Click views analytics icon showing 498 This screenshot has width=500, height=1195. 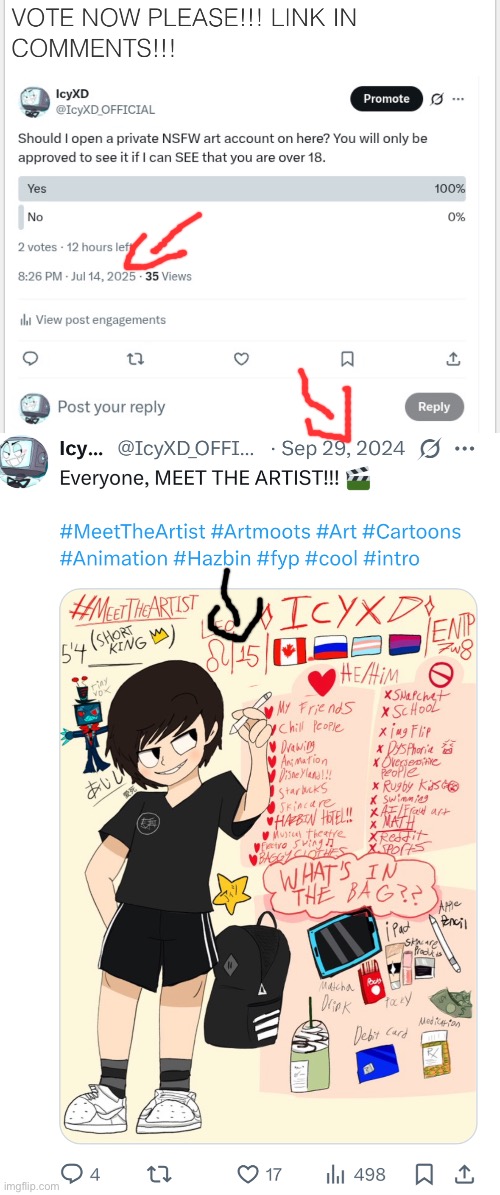(335, 1174)
